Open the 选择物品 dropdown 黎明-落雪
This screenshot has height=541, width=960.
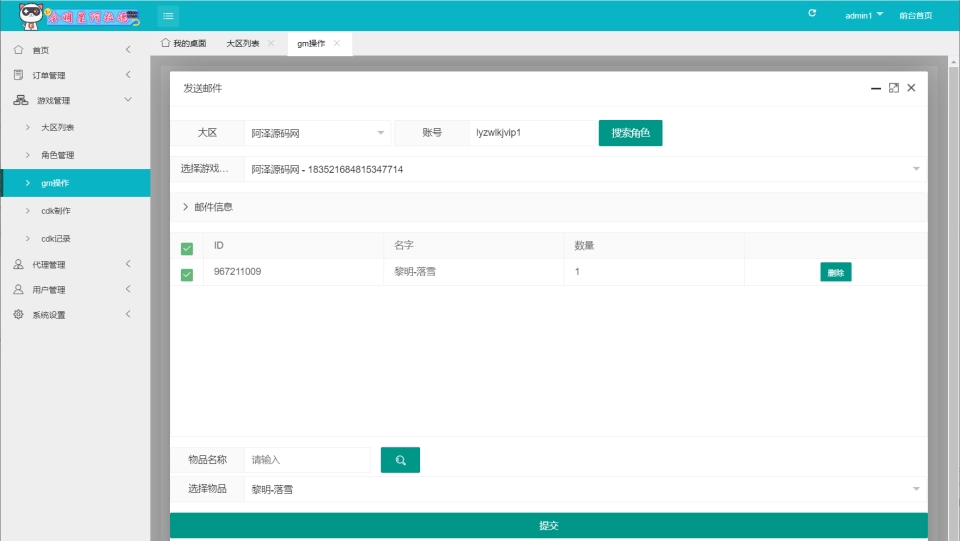tap(586, 490)
